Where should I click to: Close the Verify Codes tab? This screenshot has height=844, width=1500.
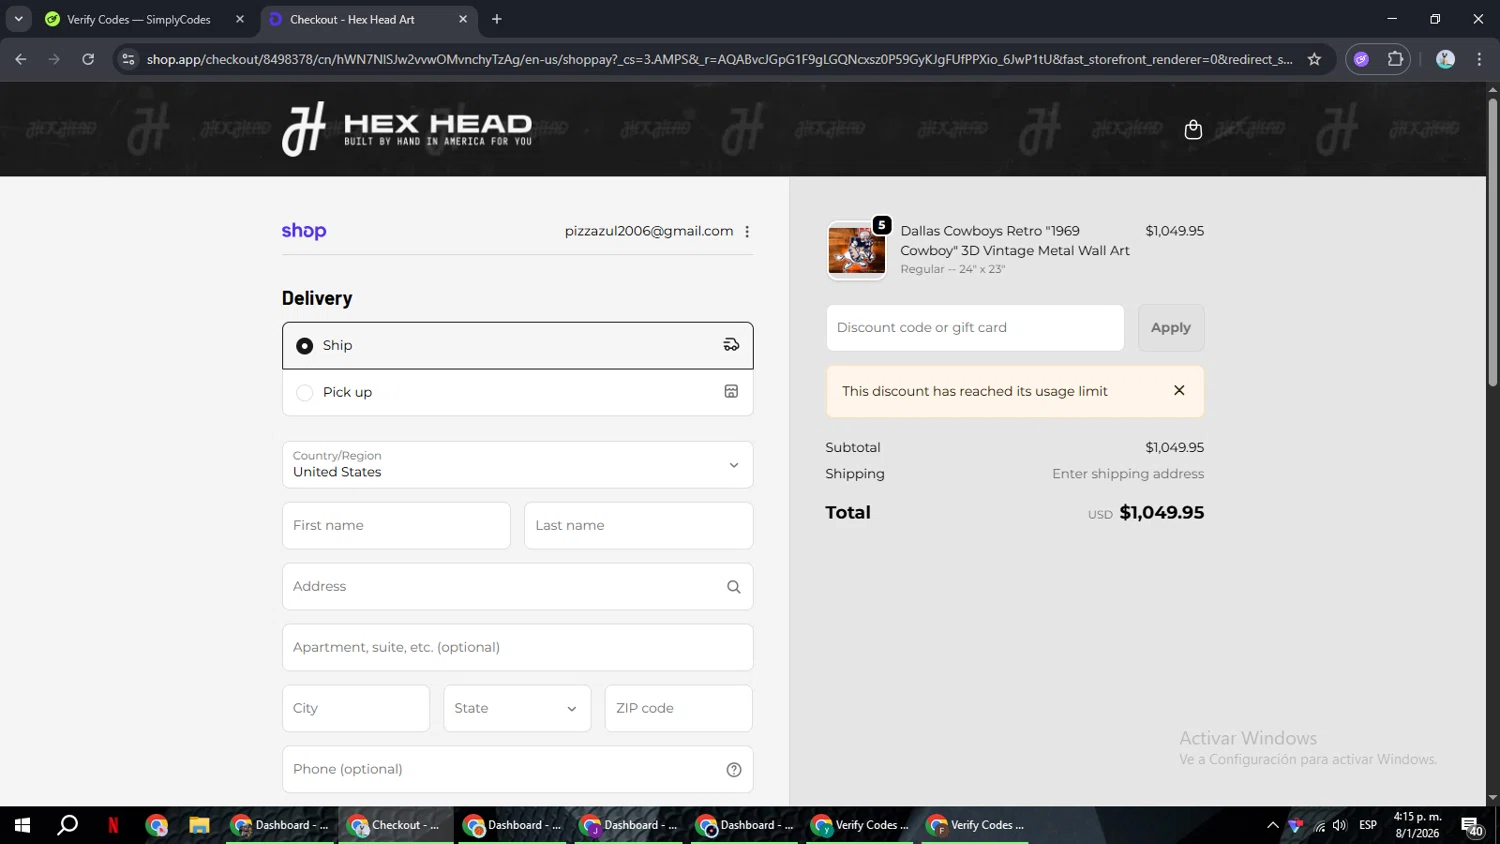[x=240, y=19]
